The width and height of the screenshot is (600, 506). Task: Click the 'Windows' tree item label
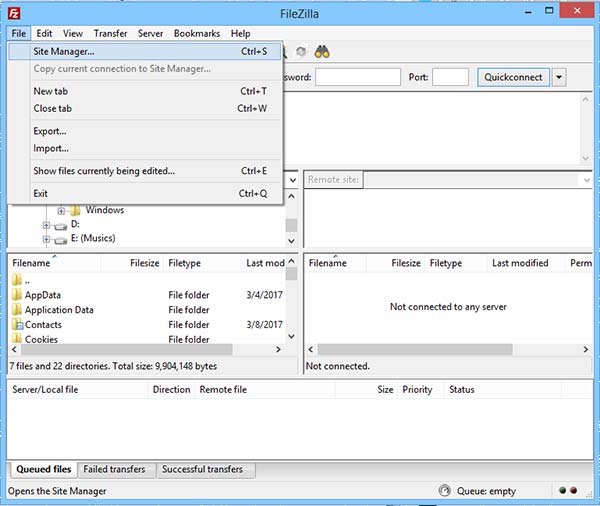105,210
